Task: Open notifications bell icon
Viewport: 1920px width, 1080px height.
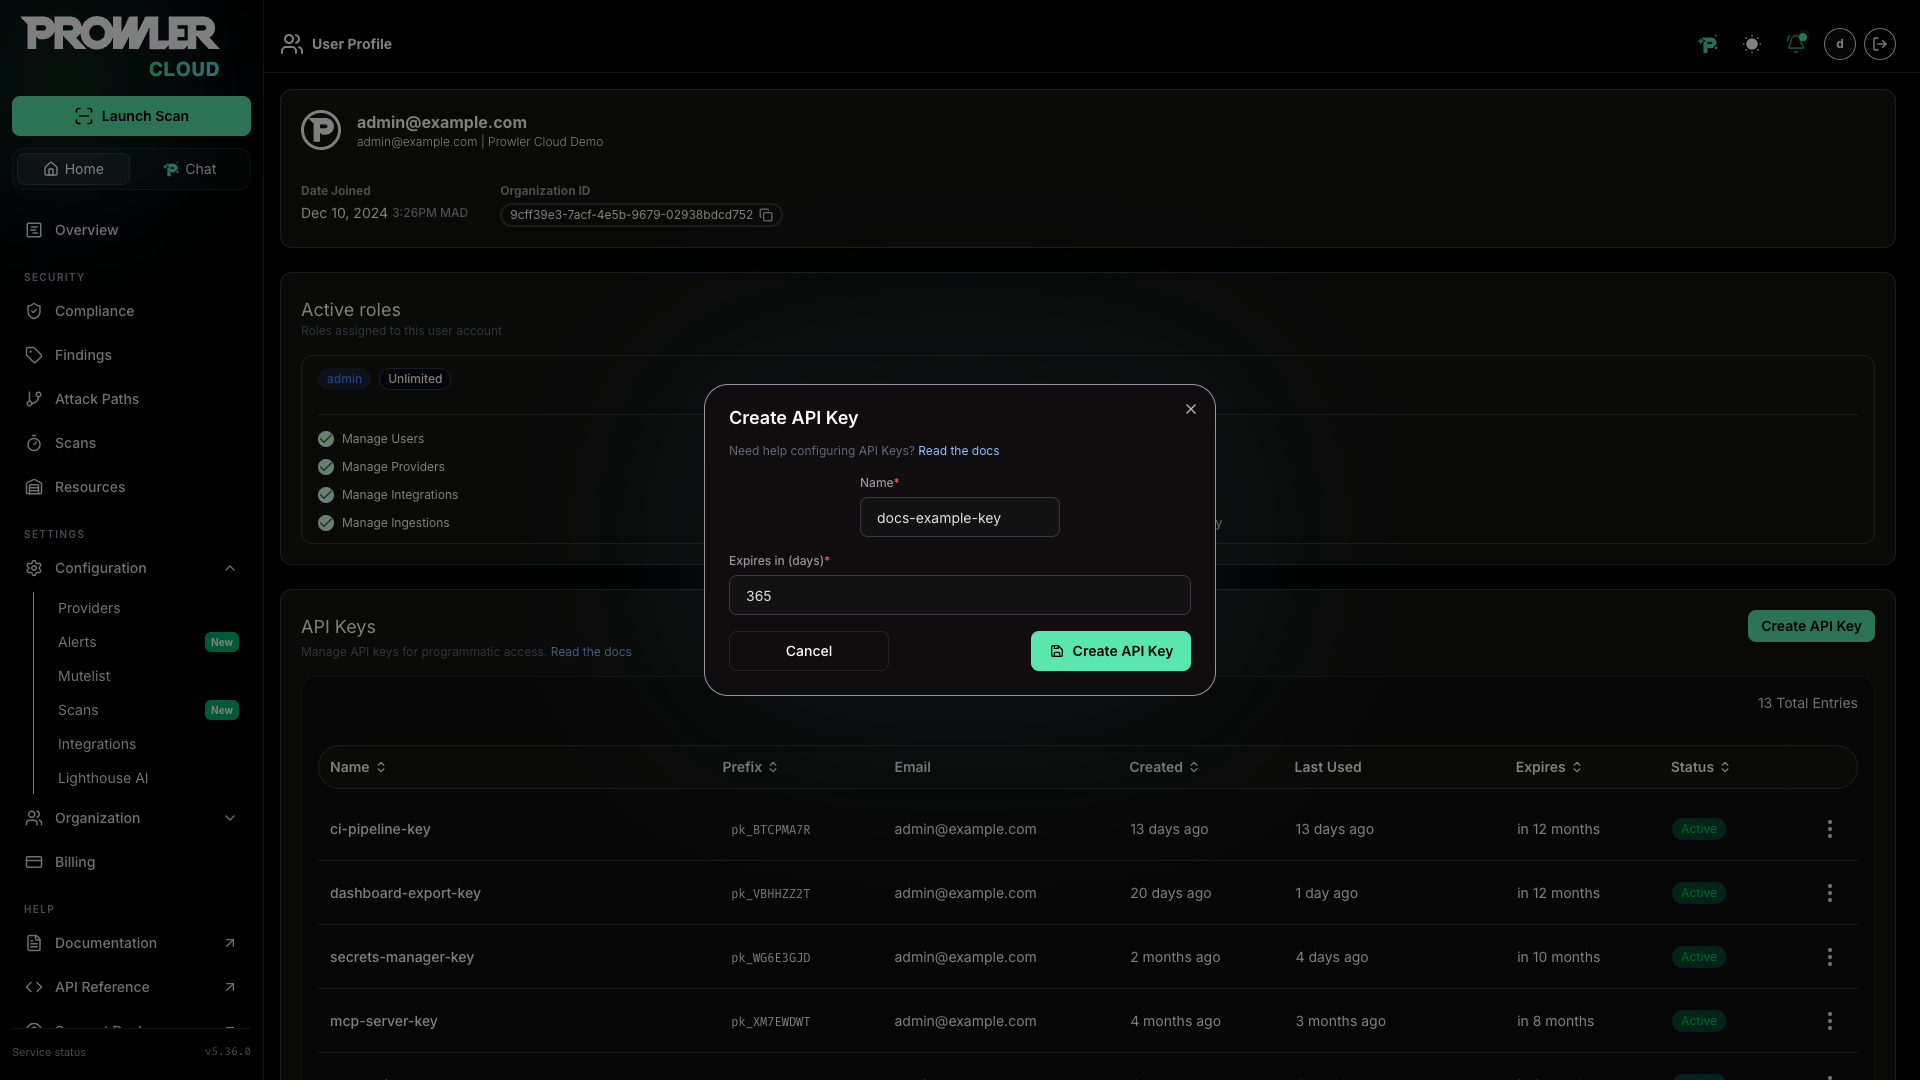Action: click(x=1796, y=44)
